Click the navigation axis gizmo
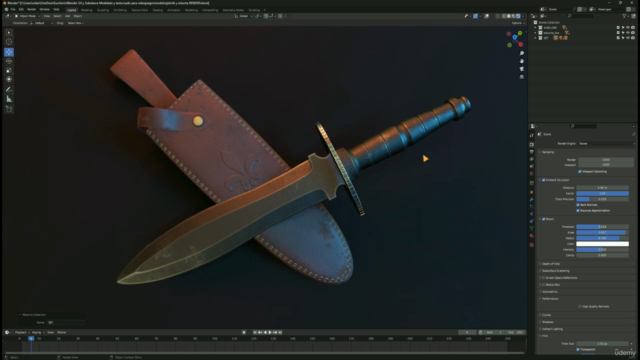 [x=515, y=39]
